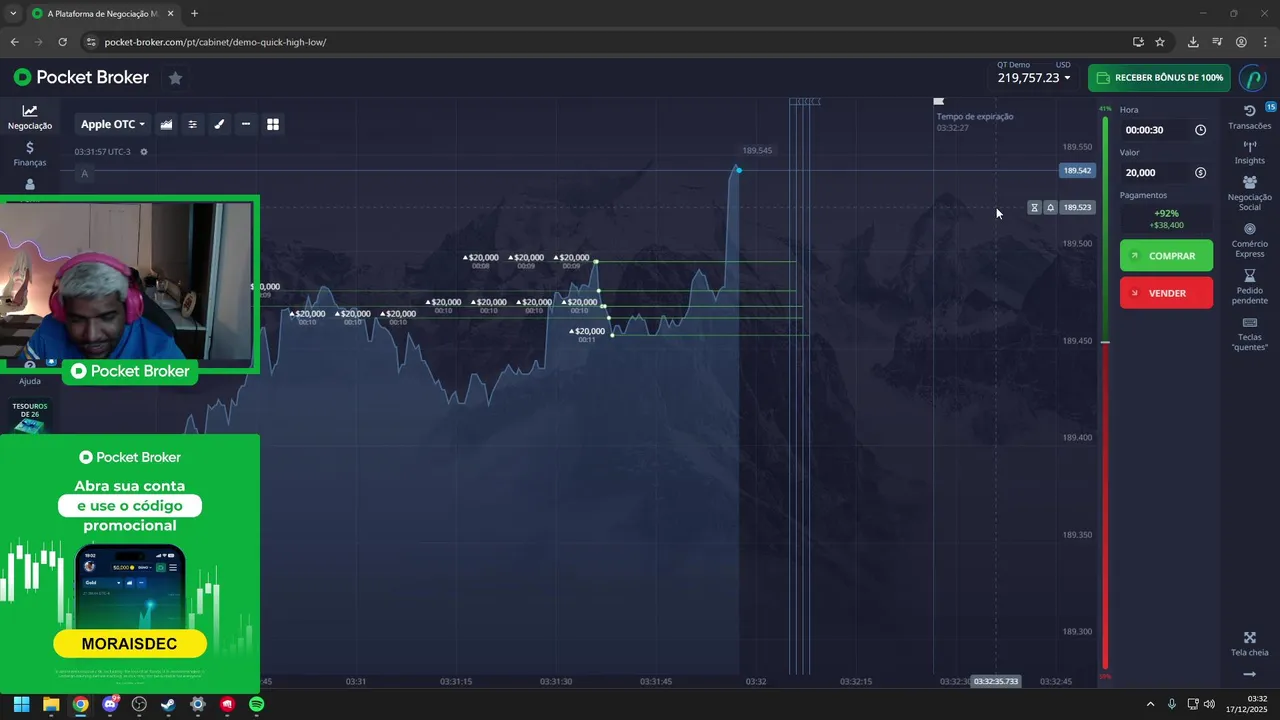
Task: Open the chart type area-chart icon
Action: click(x=166, y=124)
